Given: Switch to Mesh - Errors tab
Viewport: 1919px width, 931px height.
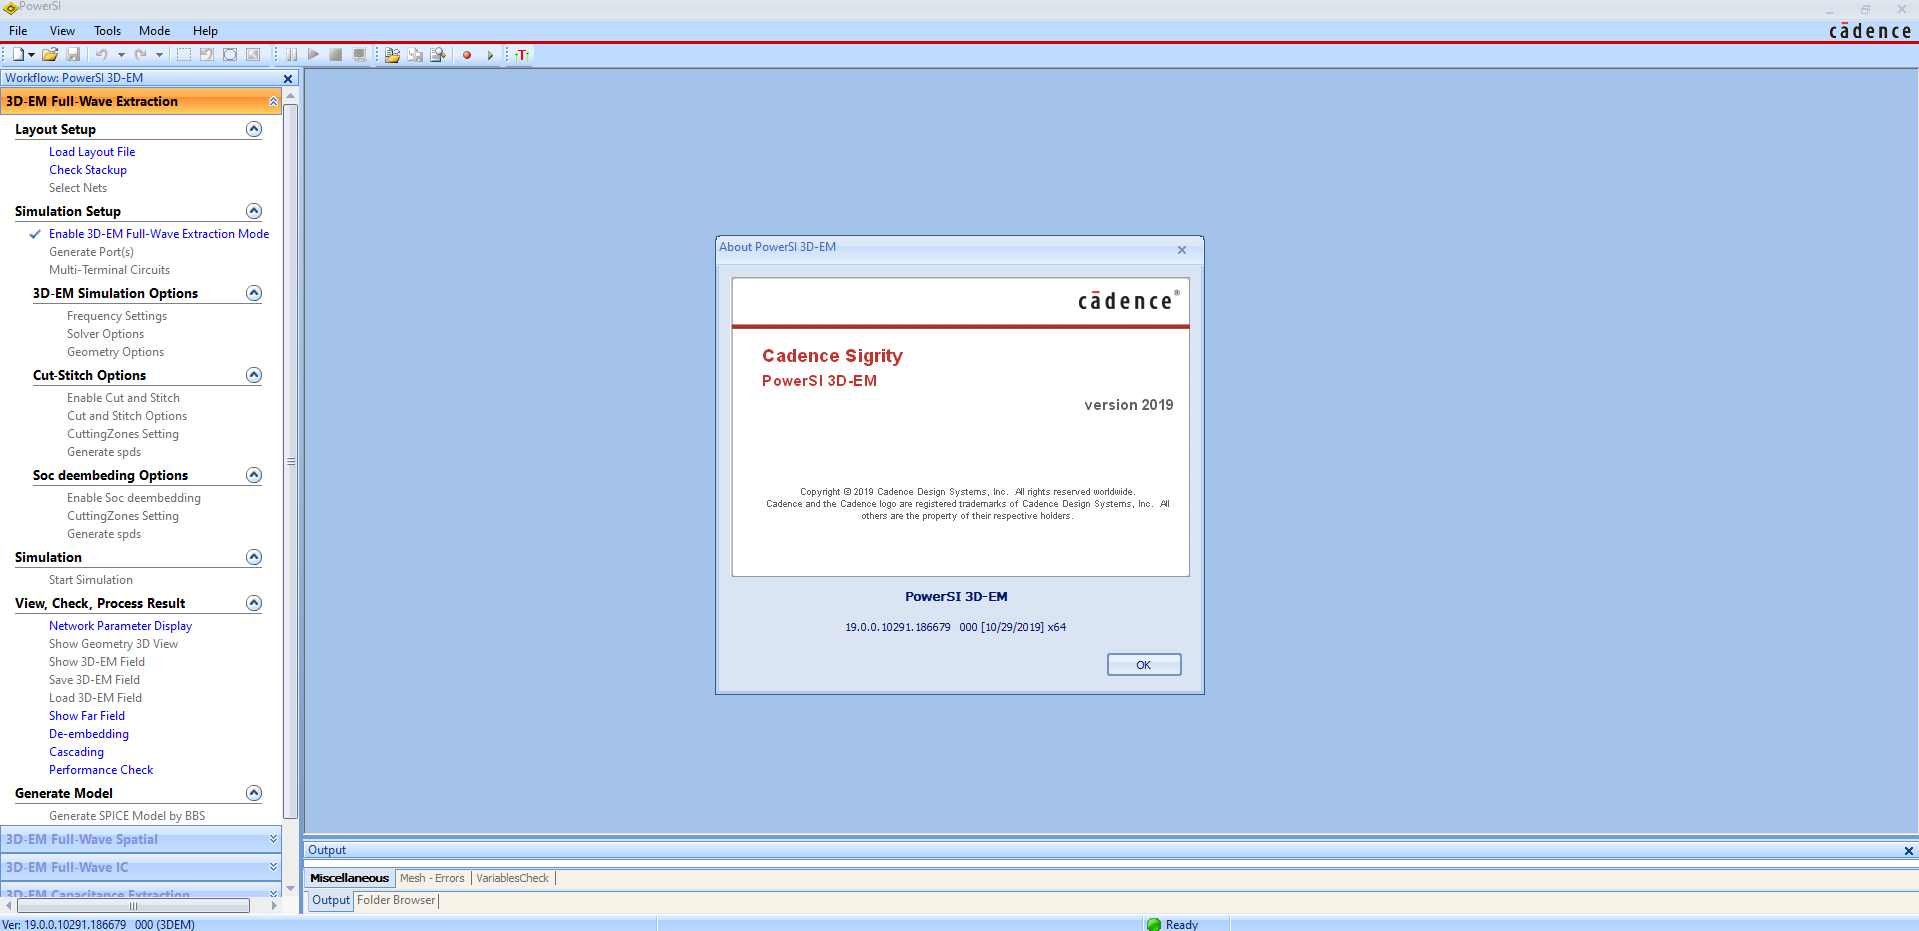Looking at the screenshot, I should point(432,878).
